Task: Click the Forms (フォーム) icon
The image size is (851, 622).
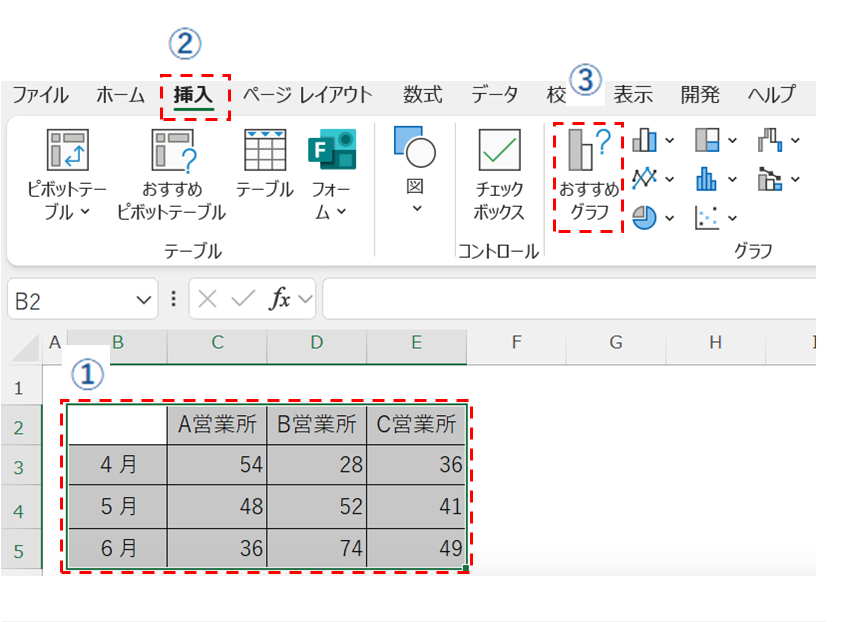Action: [331, 151]
